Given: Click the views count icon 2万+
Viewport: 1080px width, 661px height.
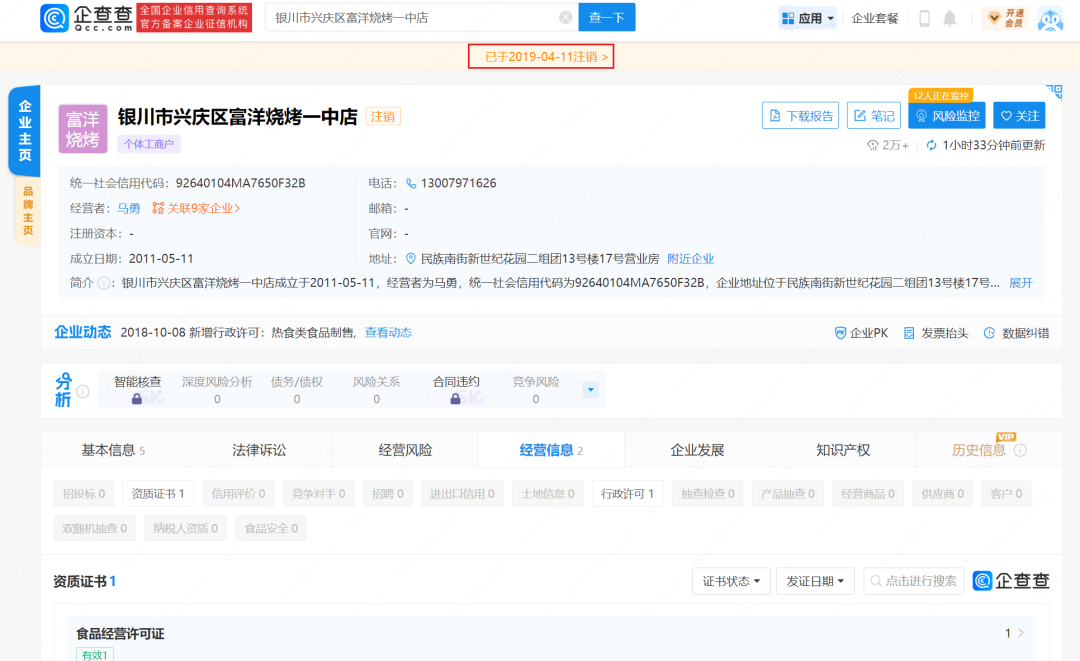Looking at the screenshot, I should pos(873,145).
